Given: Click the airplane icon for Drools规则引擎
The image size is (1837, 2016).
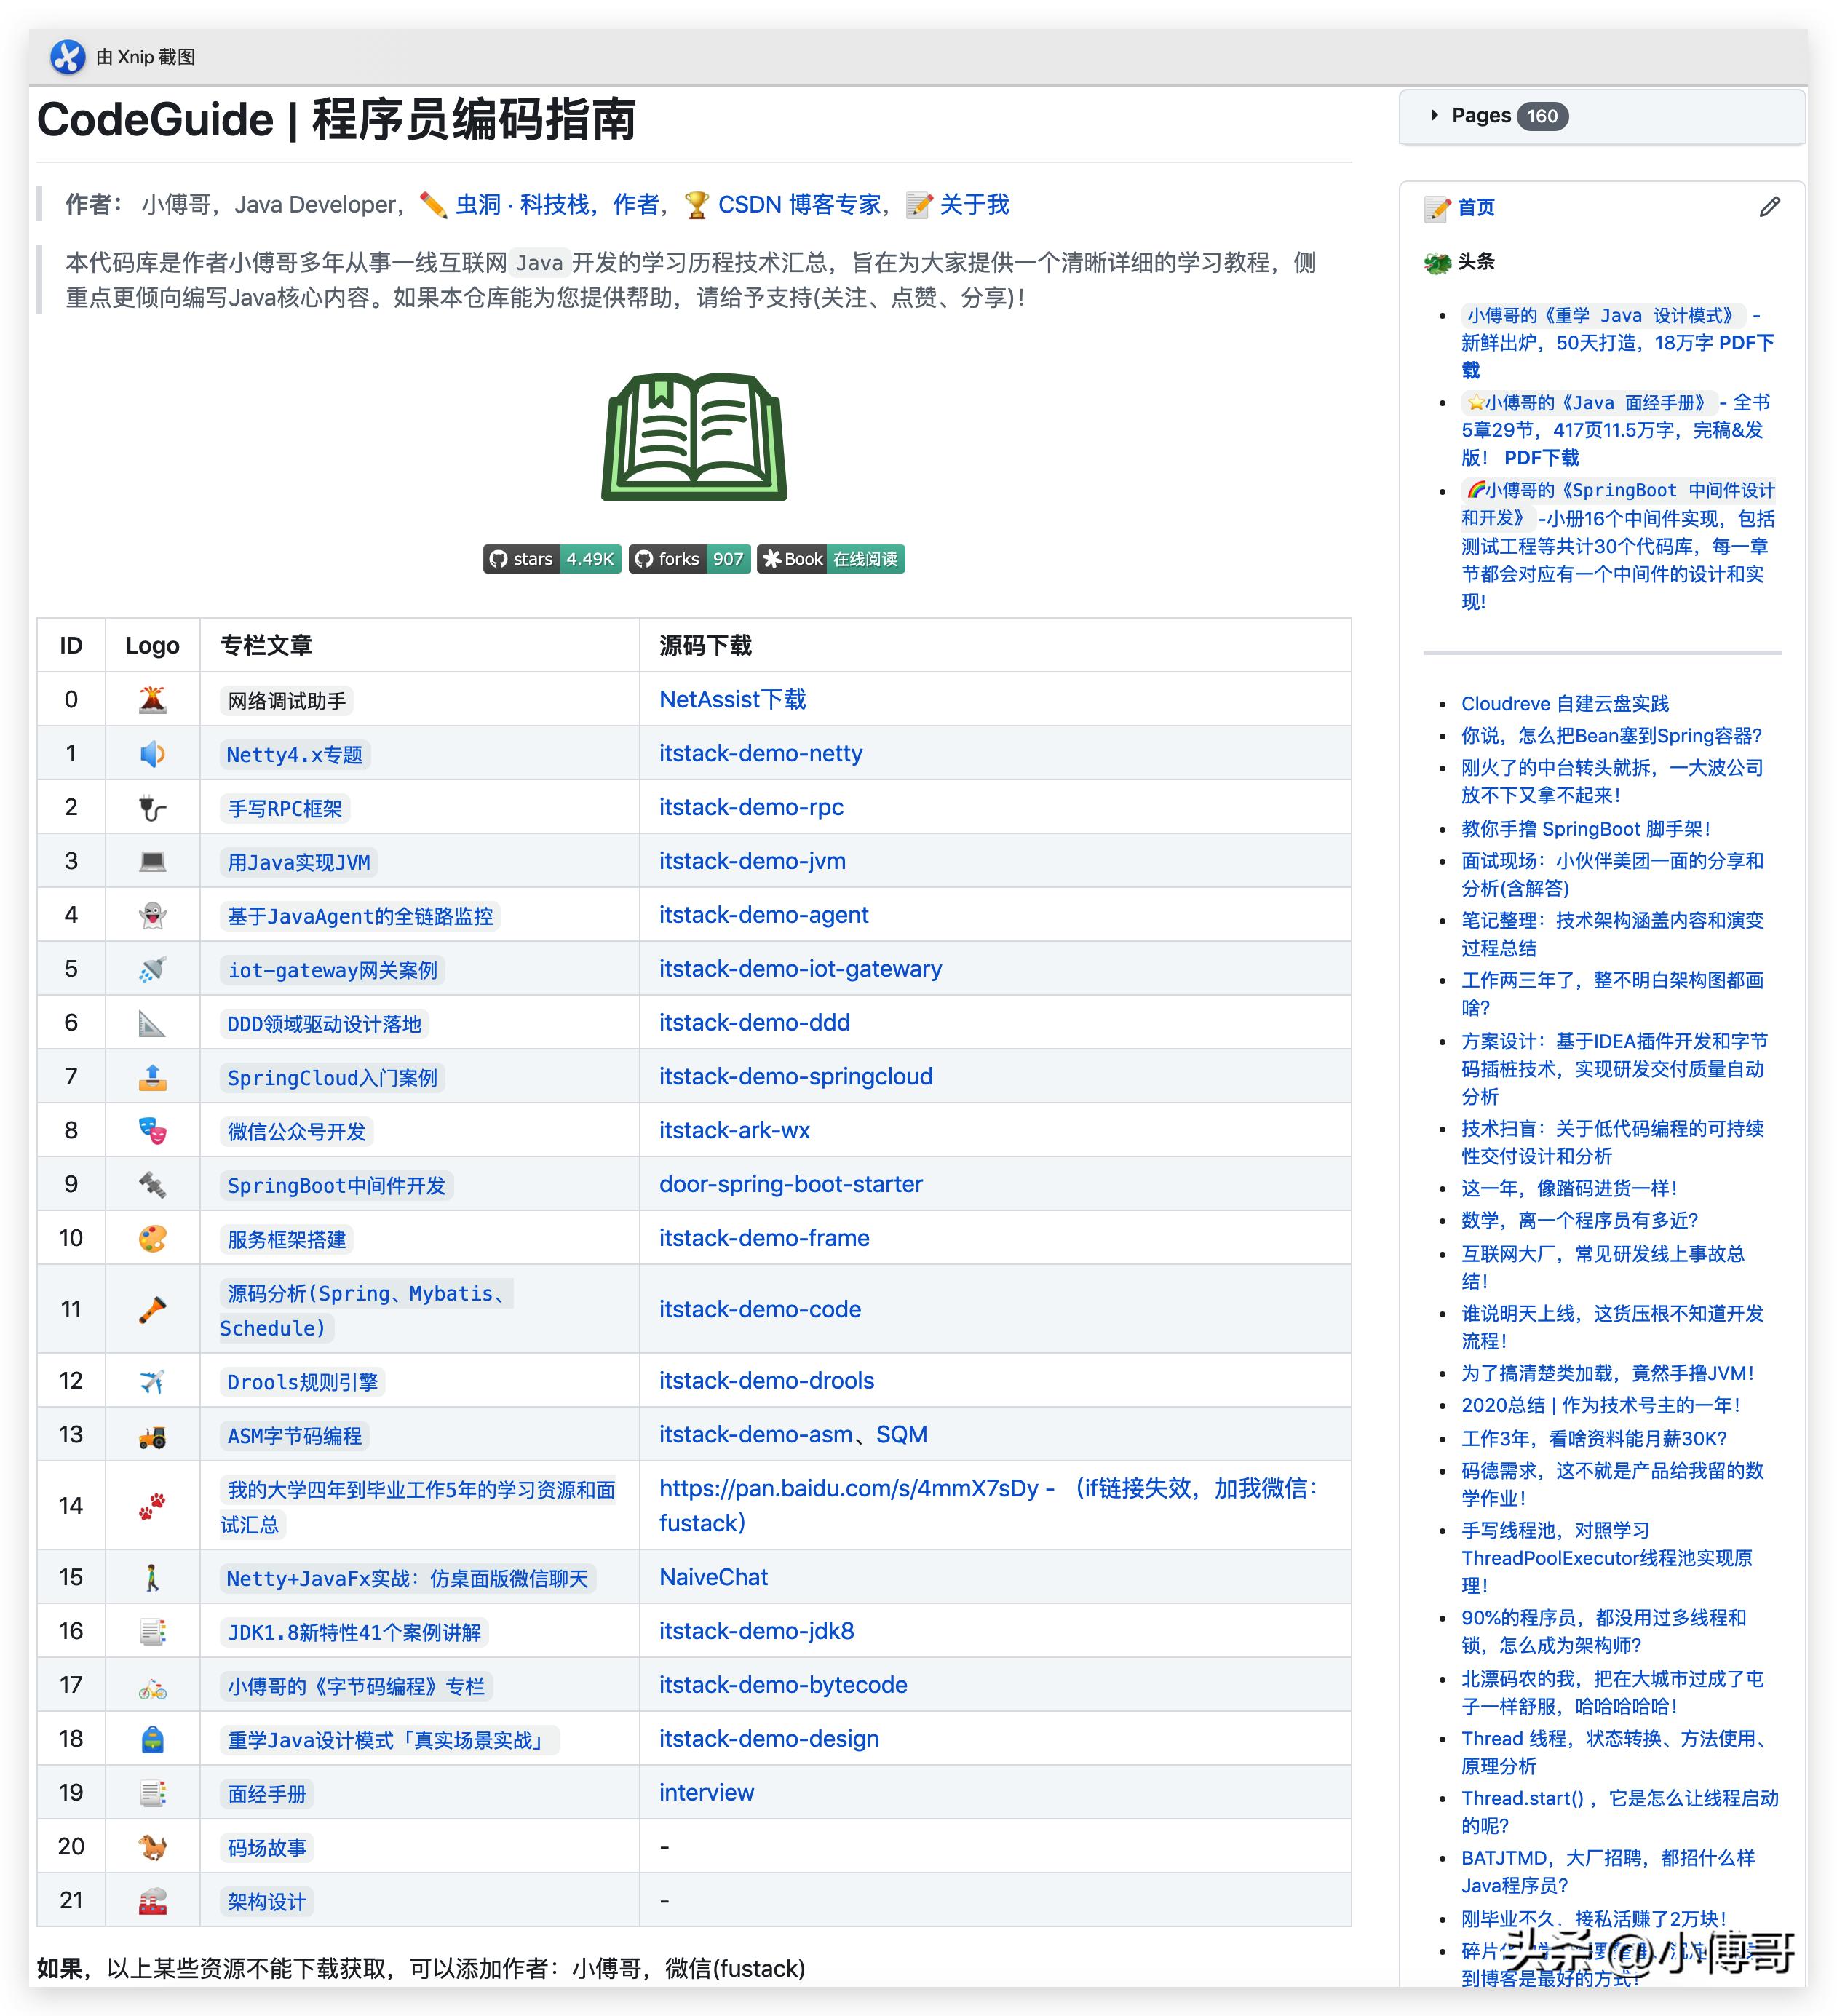Looking at the screenshot, I should (152, 1380).
